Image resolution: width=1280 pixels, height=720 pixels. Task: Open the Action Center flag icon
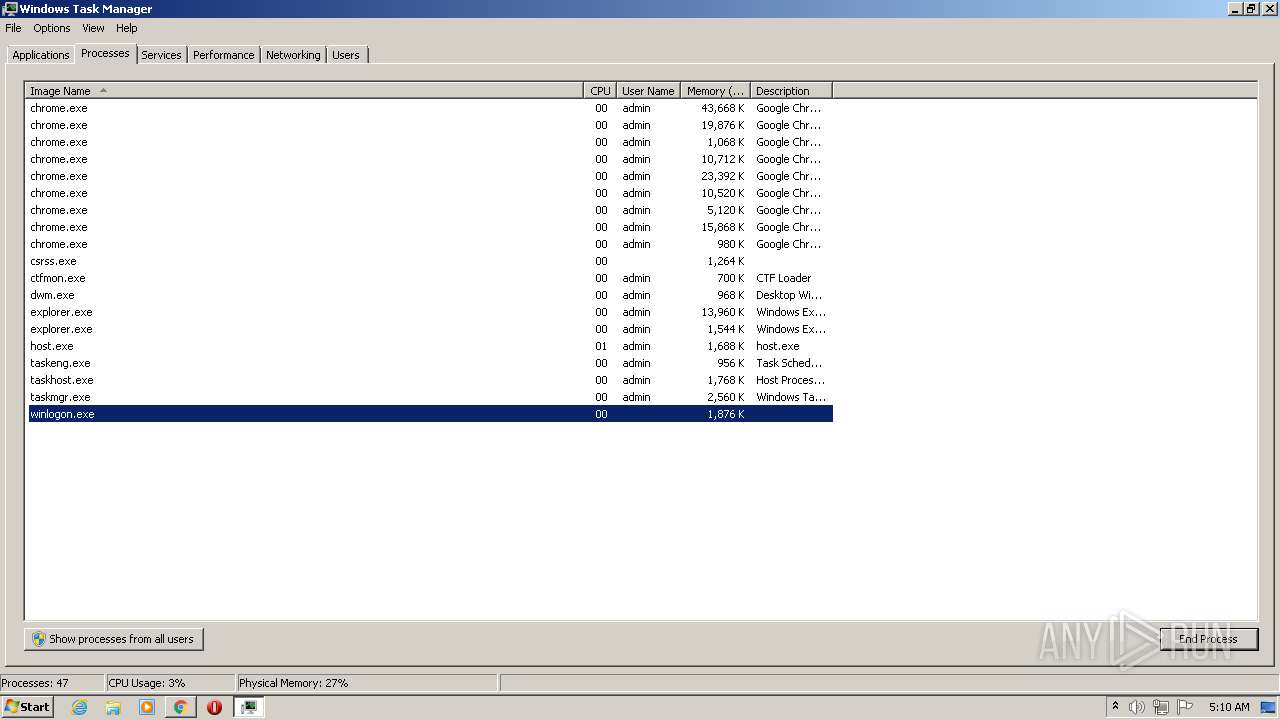point(1185,707)
